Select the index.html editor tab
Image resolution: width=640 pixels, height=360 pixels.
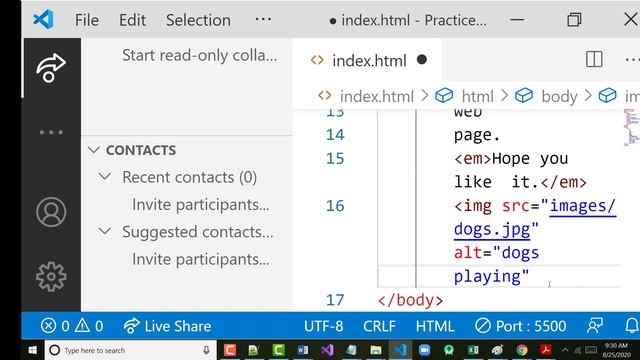[367, 60]
